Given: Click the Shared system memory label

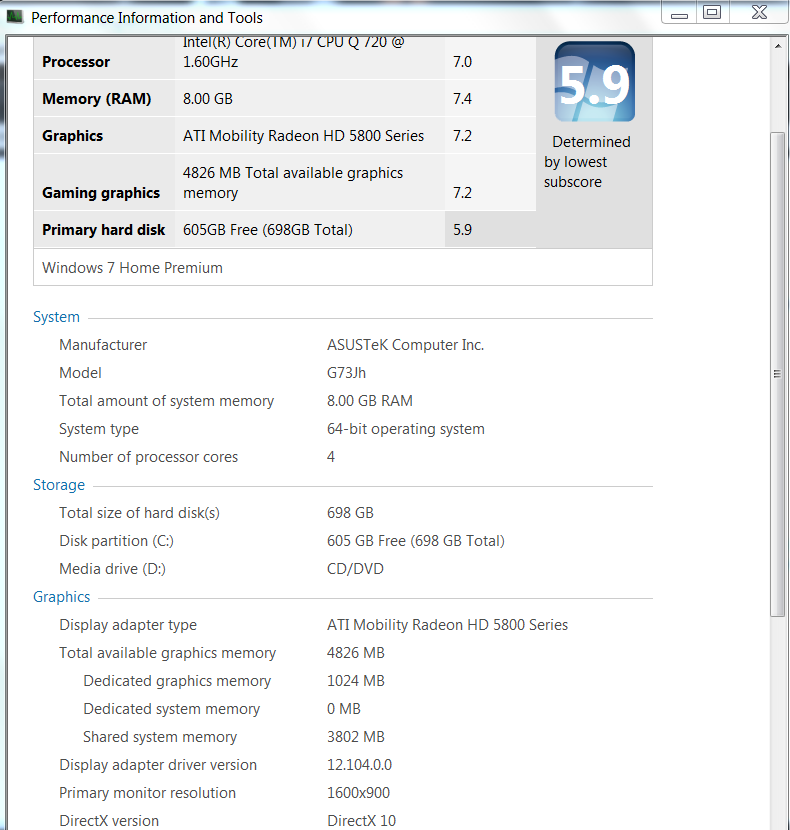Looking at the screenshot, I should pos(160,737).
